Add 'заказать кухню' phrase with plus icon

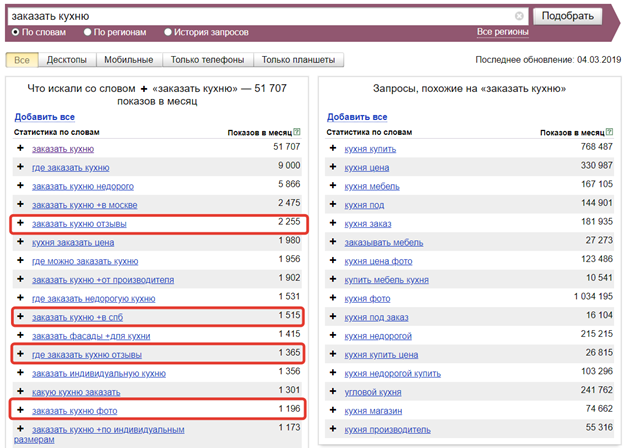20,148
